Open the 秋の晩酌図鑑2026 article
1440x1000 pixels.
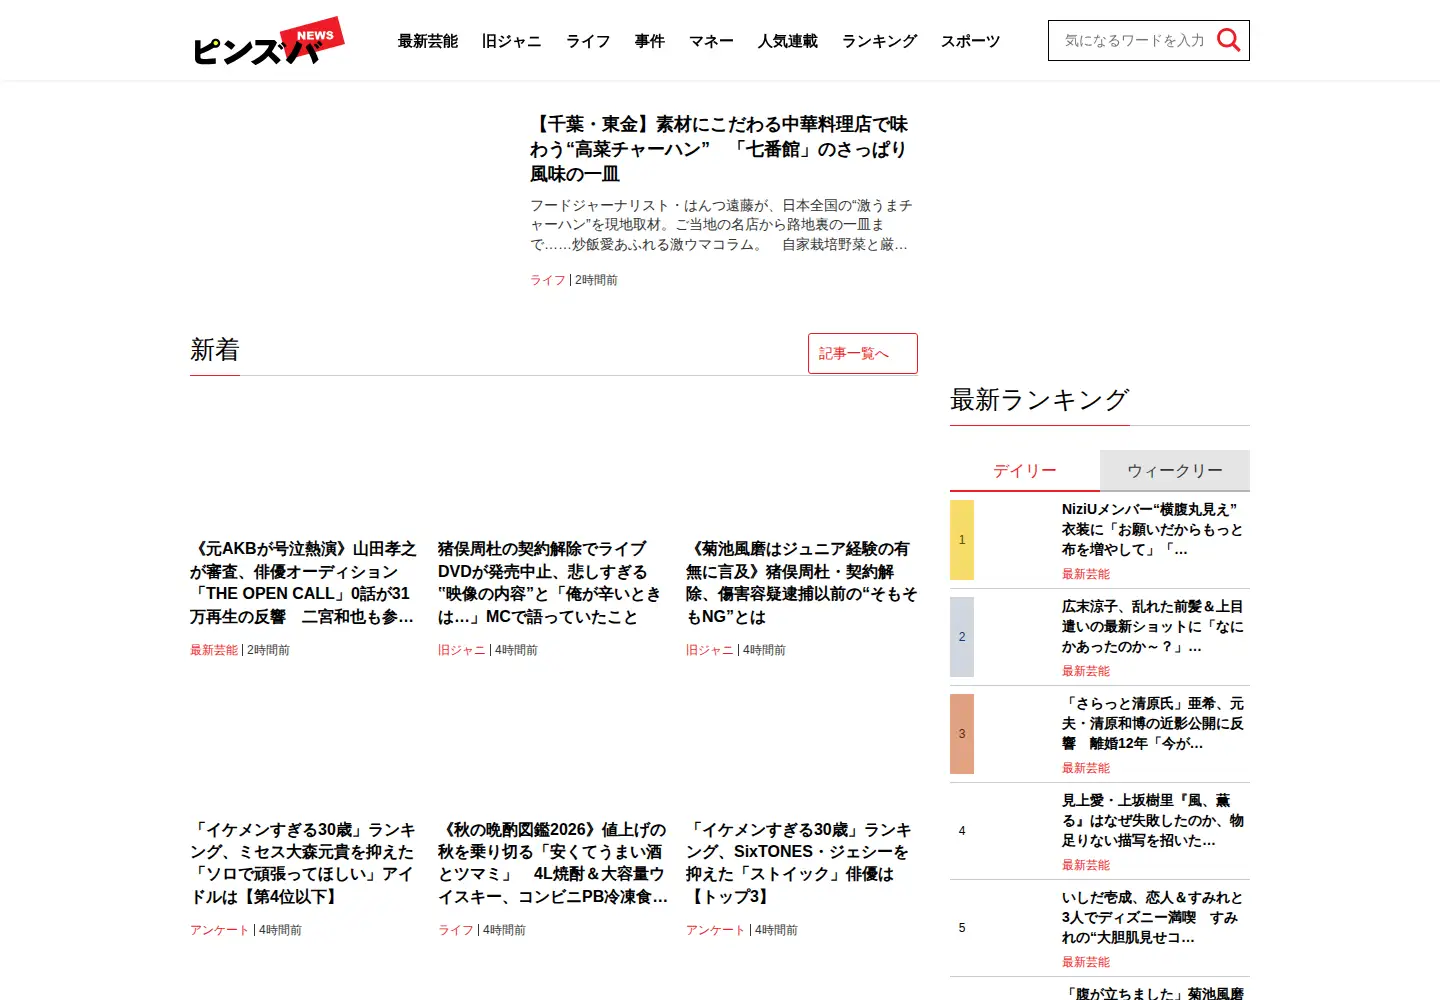tap(552, 863)
